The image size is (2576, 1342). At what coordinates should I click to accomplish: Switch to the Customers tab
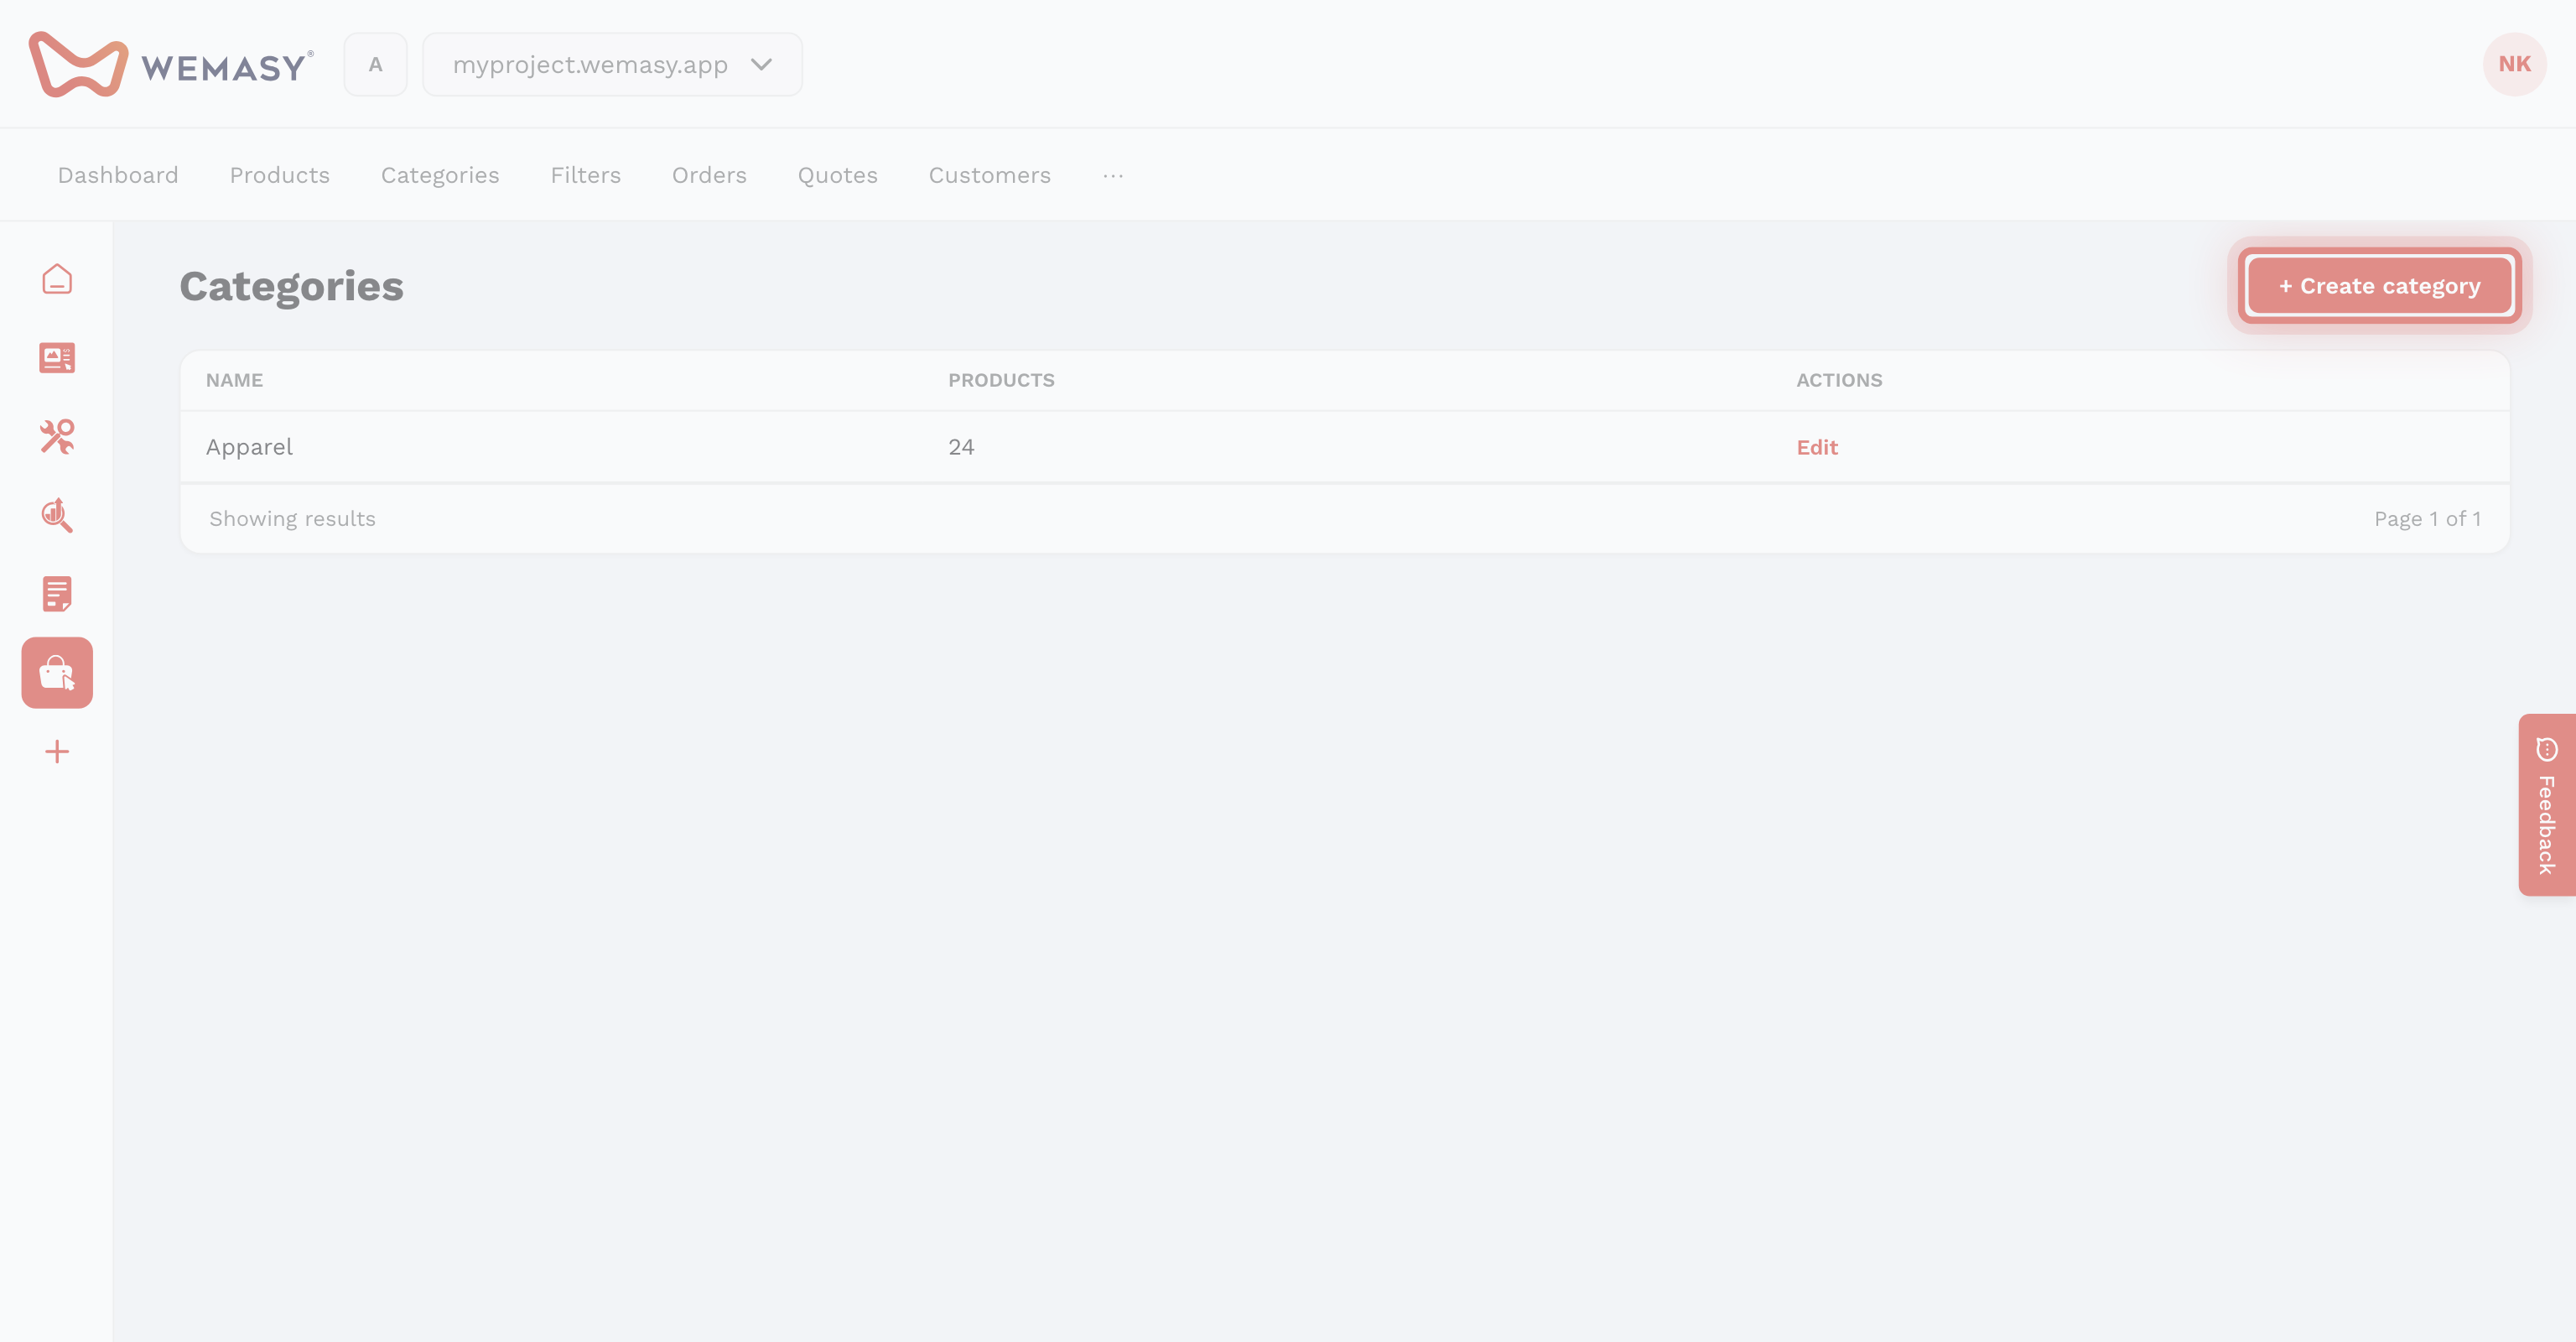(x=989, y=175)
